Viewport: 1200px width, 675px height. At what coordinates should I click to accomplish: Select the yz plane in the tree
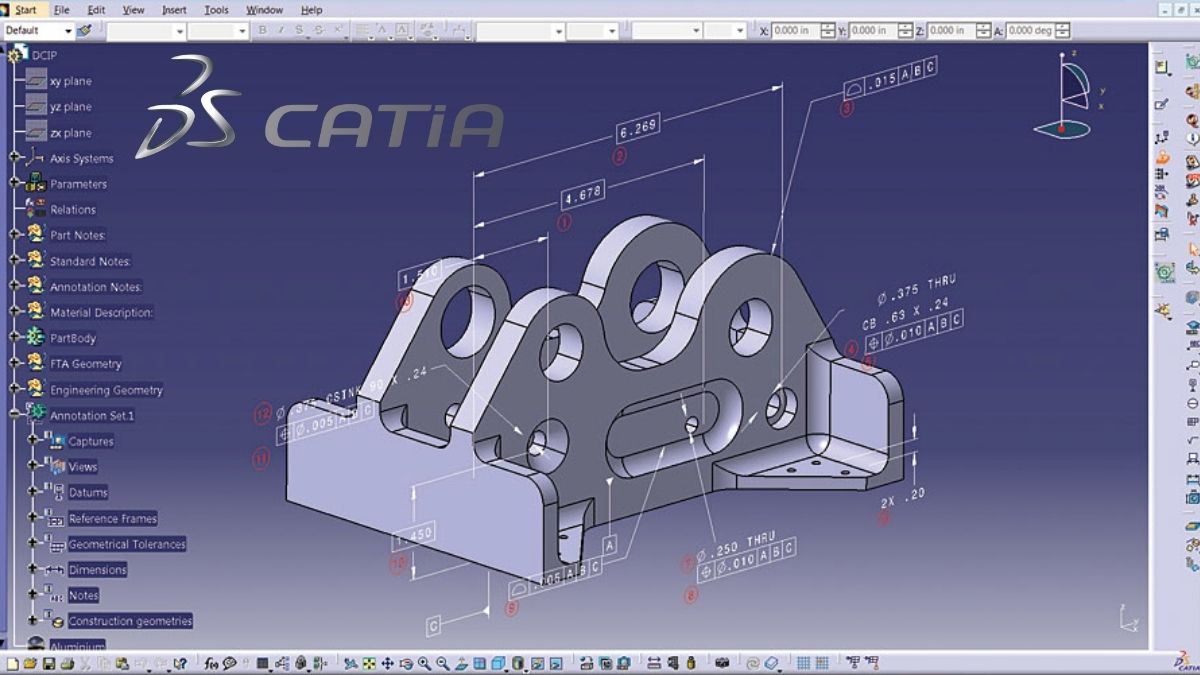(x=70, y=107)
